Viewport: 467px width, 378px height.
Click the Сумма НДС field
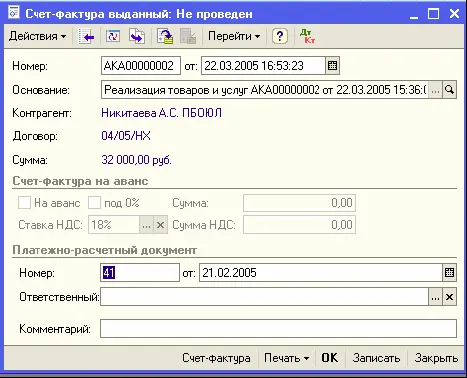(299, 225)
